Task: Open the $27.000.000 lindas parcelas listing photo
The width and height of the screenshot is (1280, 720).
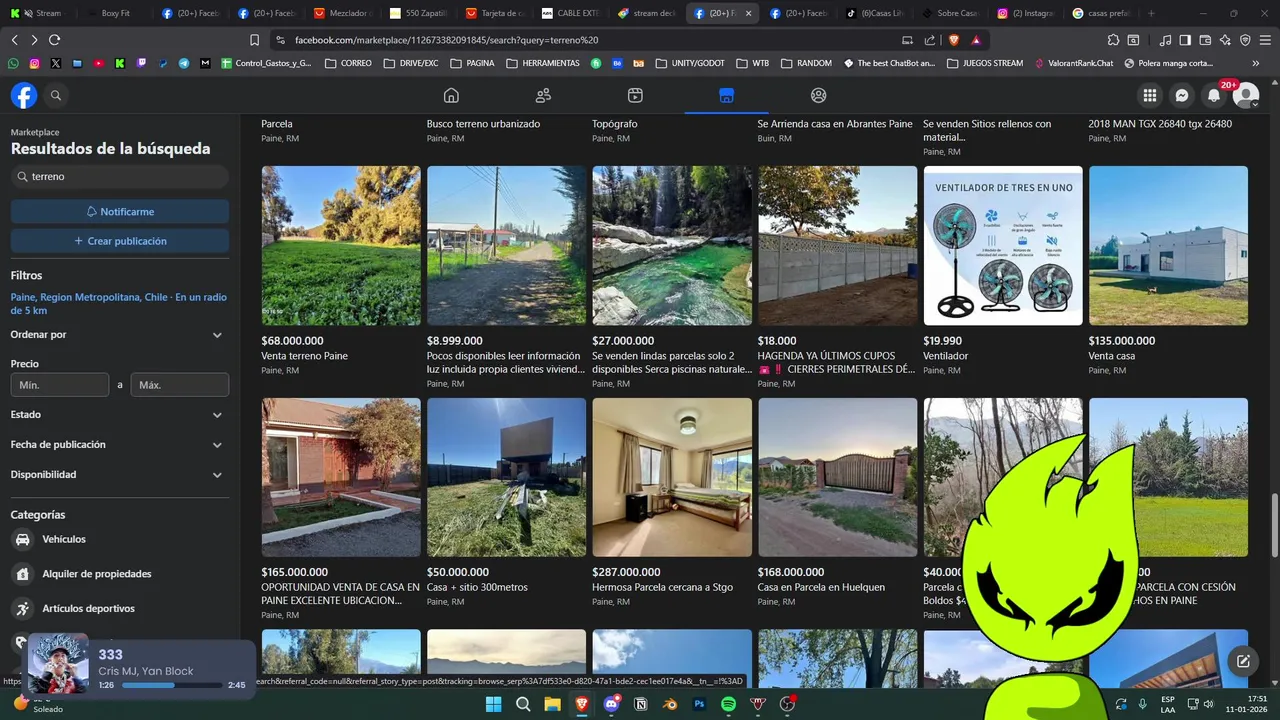Action: click(672, 246)
